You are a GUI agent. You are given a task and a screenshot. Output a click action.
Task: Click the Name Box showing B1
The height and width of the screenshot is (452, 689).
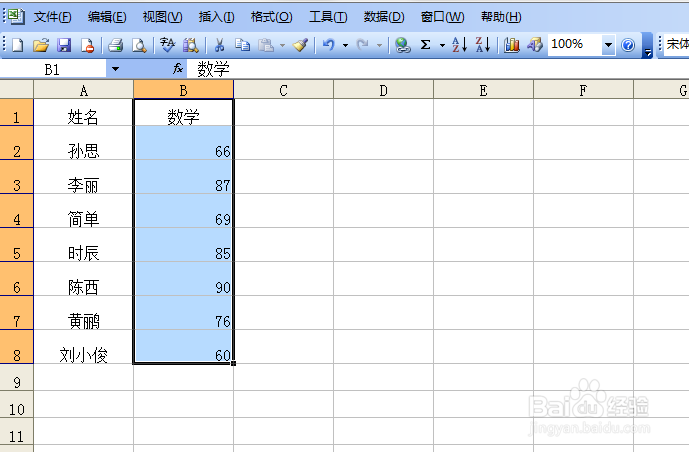point(53,69)
